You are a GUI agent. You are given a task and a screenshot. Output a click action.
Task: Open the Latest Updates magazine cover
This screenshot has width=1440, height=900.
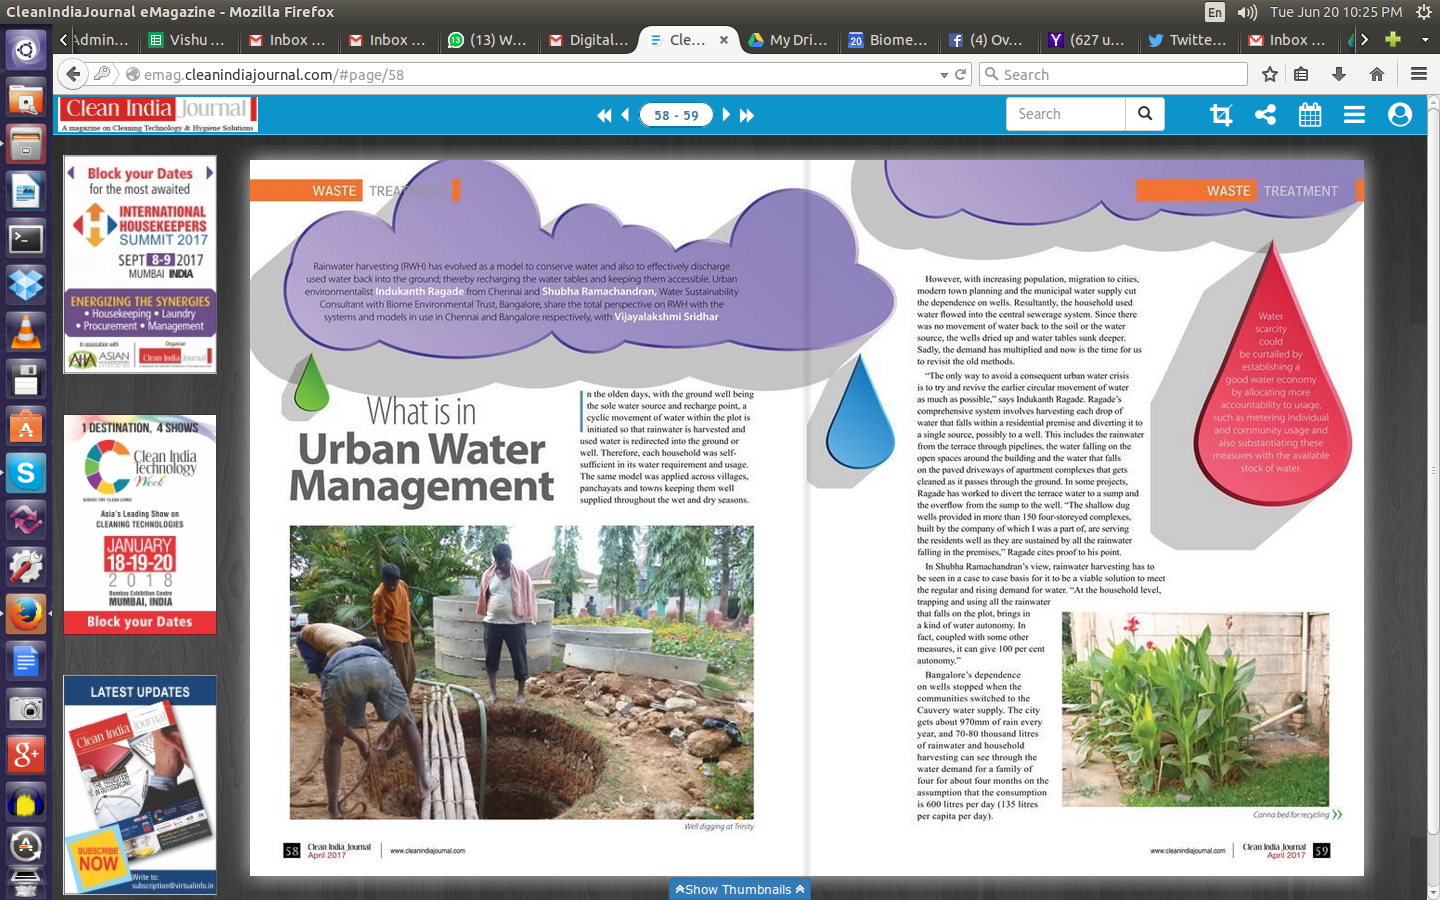[x=140, y=784]
